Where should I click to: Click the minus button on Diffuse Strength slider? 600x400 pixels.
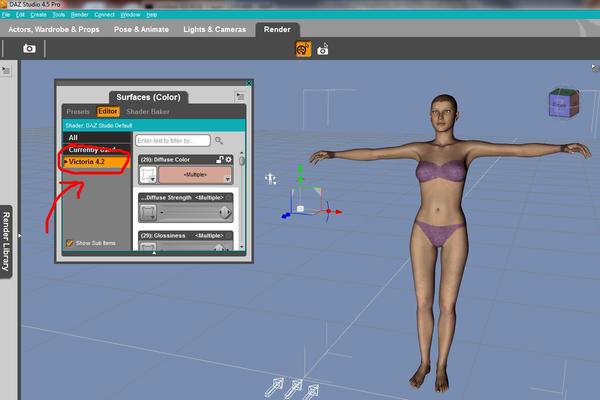pyautogui.click(x=162, y=212)
